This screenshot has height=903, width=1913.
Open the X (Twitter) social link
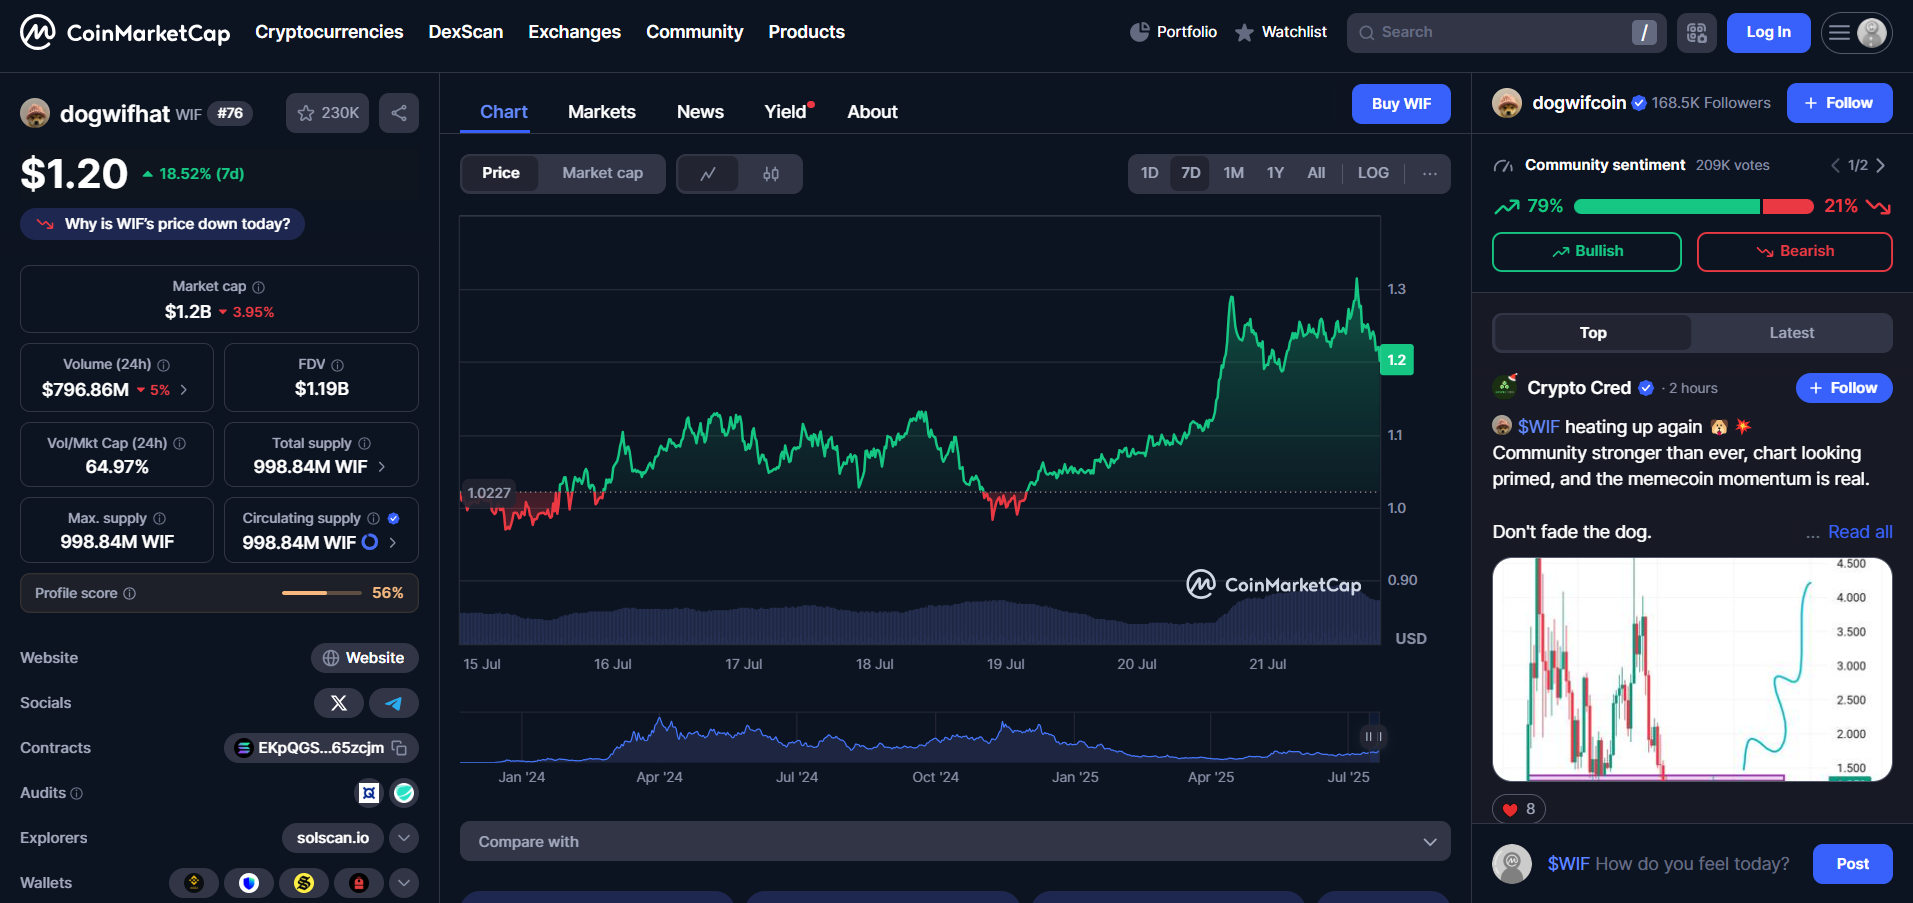click(339, 703)
